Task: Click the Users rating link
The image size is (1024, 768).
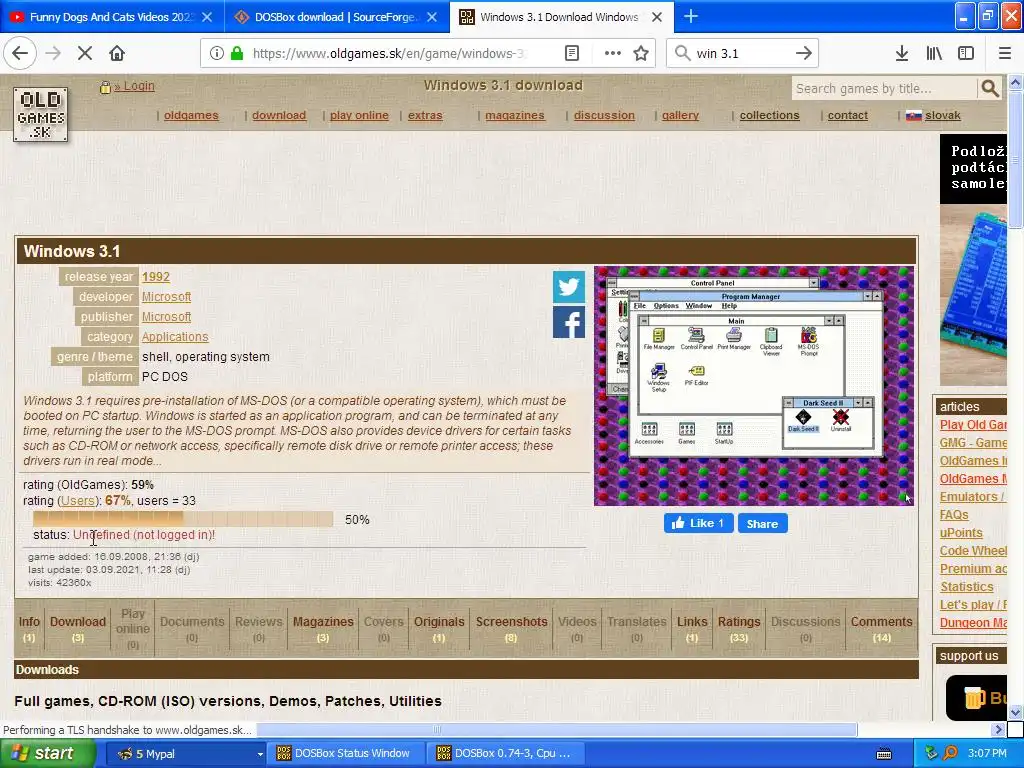Action: pyautogui.click(x=78, y=501)
